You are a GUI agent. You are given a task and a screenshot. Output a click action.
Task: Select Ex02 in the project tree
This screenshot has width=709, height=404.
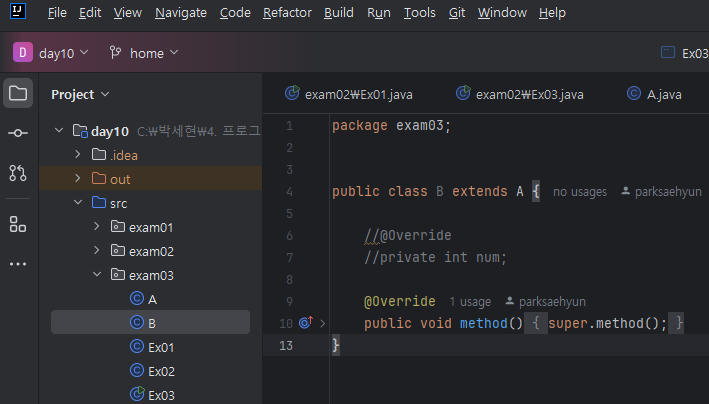150,371
